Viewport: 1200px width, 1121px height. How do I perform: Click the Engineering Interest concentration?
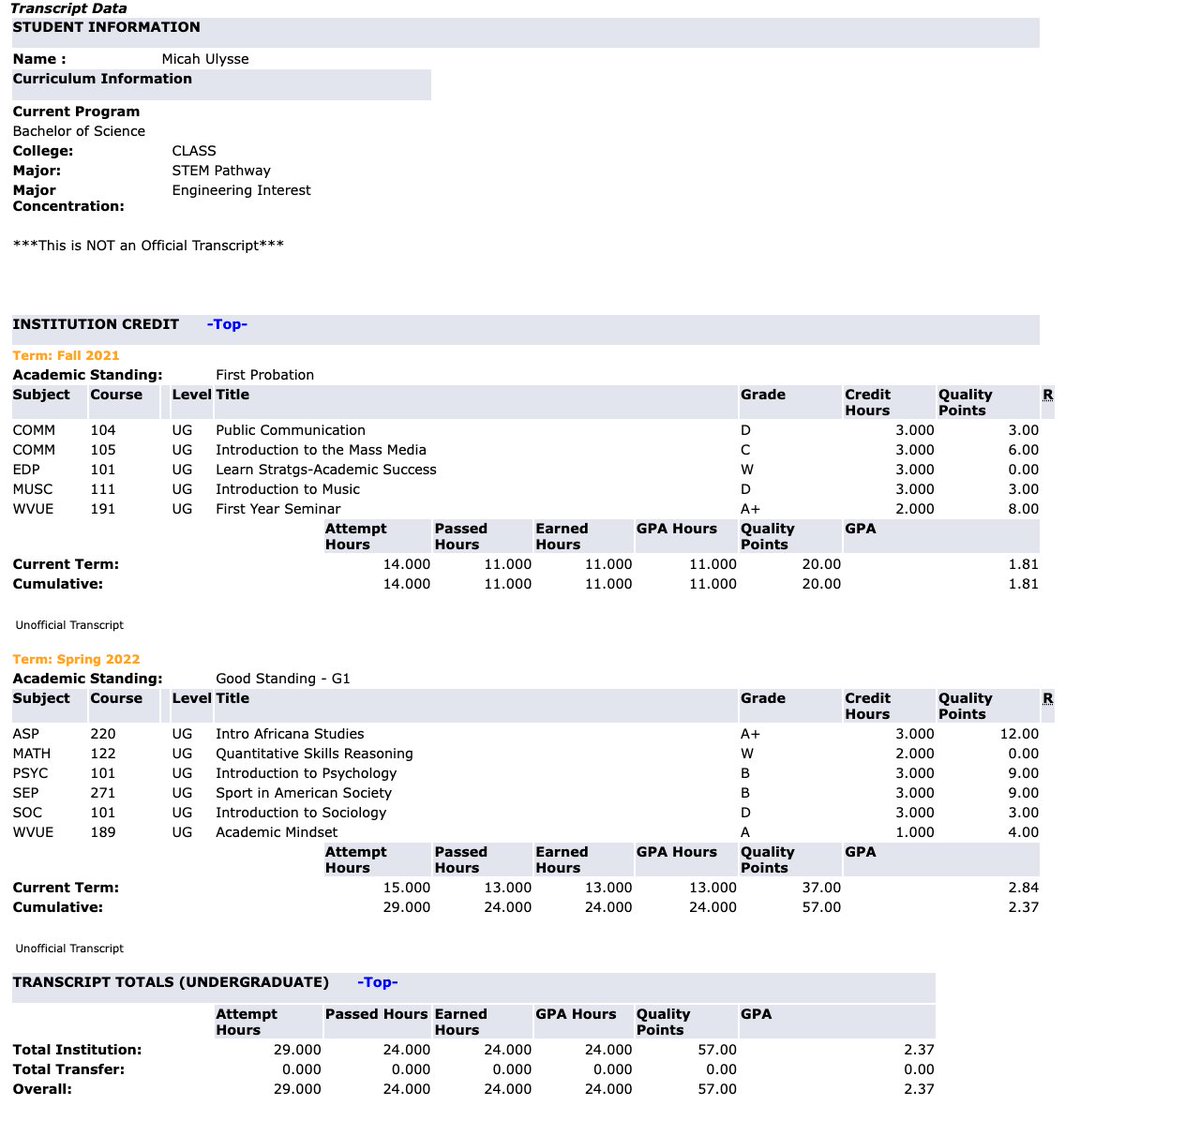[x=241, y=190]
